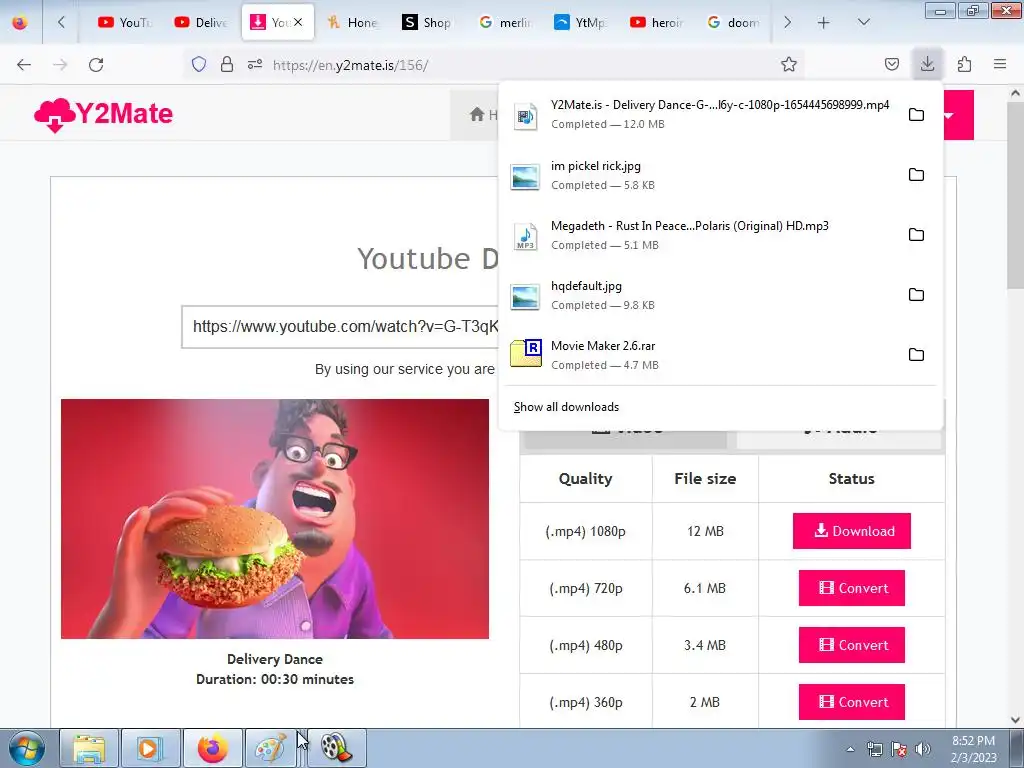The image size is (1024, 768).
Task: Open site permissions icon in address bar
Action: (x=255, y=64)
